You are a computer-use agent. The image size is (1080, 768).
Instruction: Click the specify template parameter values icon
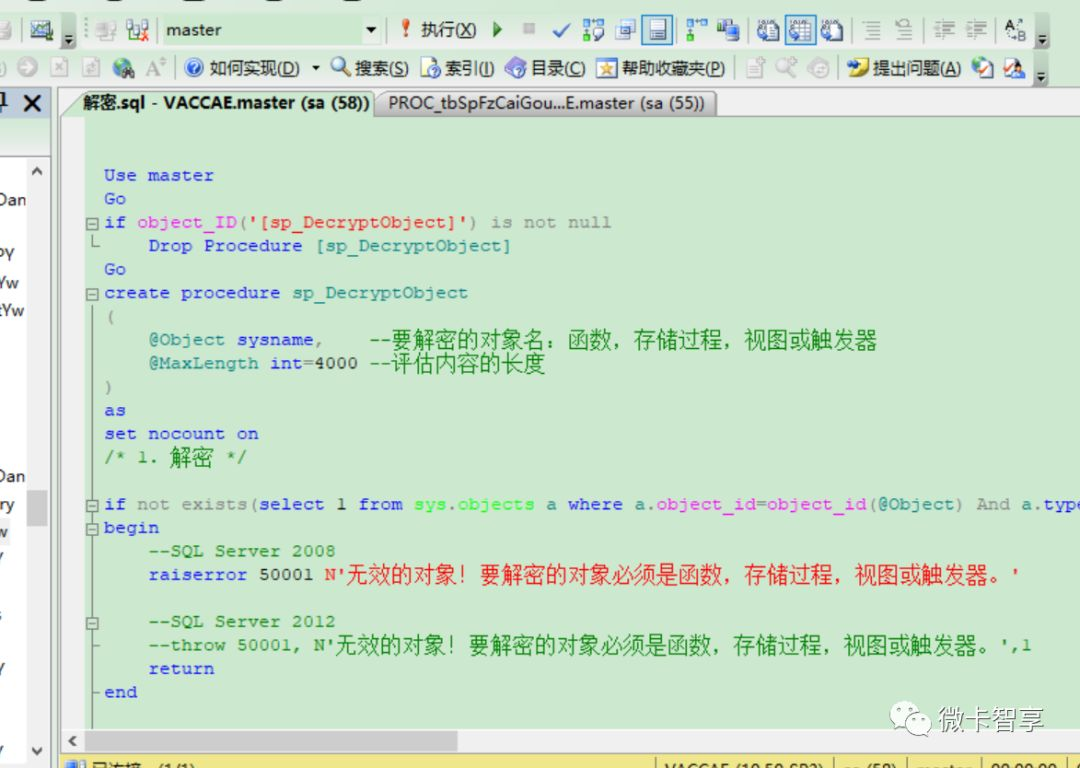1018,30
